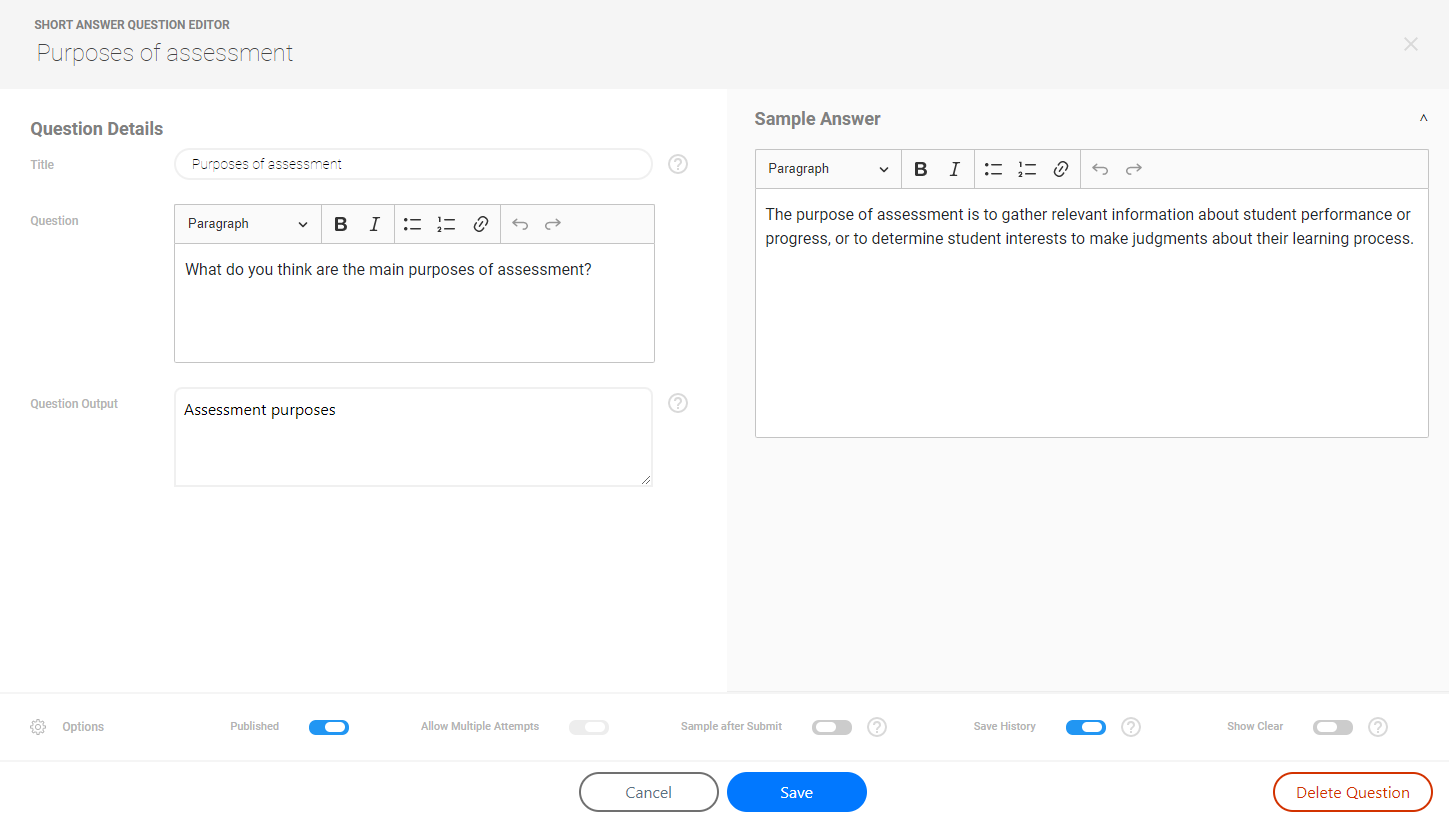Click the Options gear icon
Viewport: 1449px width, 821px height.
point(38,727)
